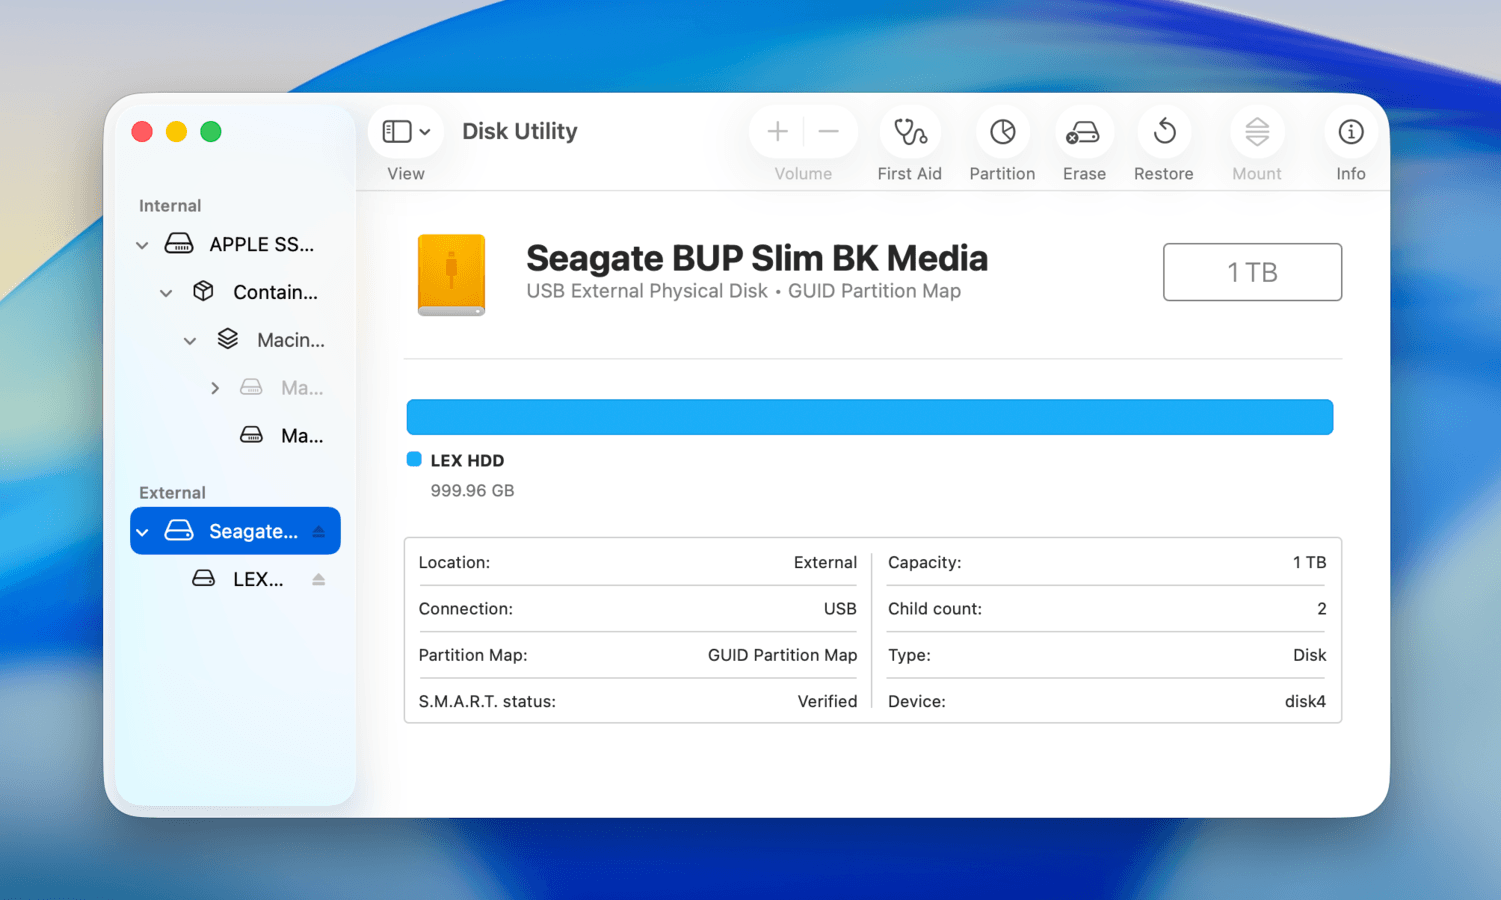Image resolution: width=1501 pixels, height=900 pixels.
Task: Select the greyed-out Ma... volume row
Action: click(235, 388)
